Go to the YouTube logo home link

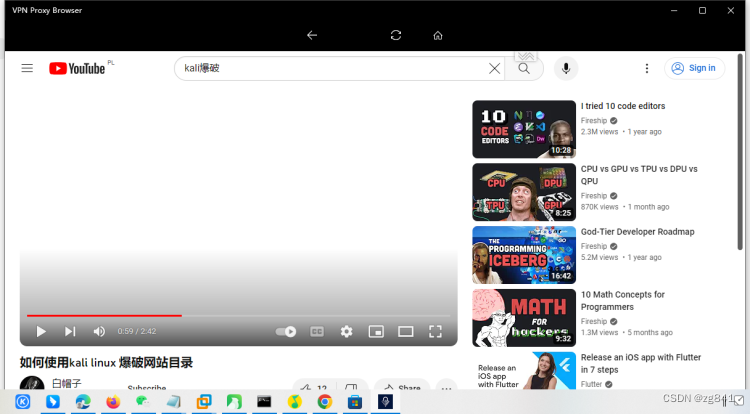[x=77, y=69]
